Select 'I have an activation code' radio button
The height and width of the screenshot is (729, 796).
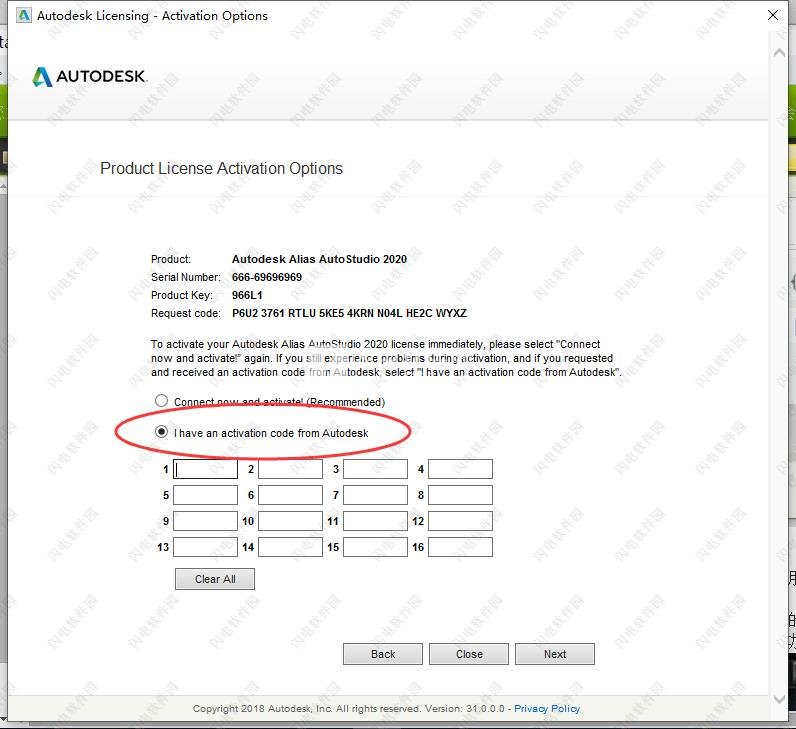[x=161, y=432]
